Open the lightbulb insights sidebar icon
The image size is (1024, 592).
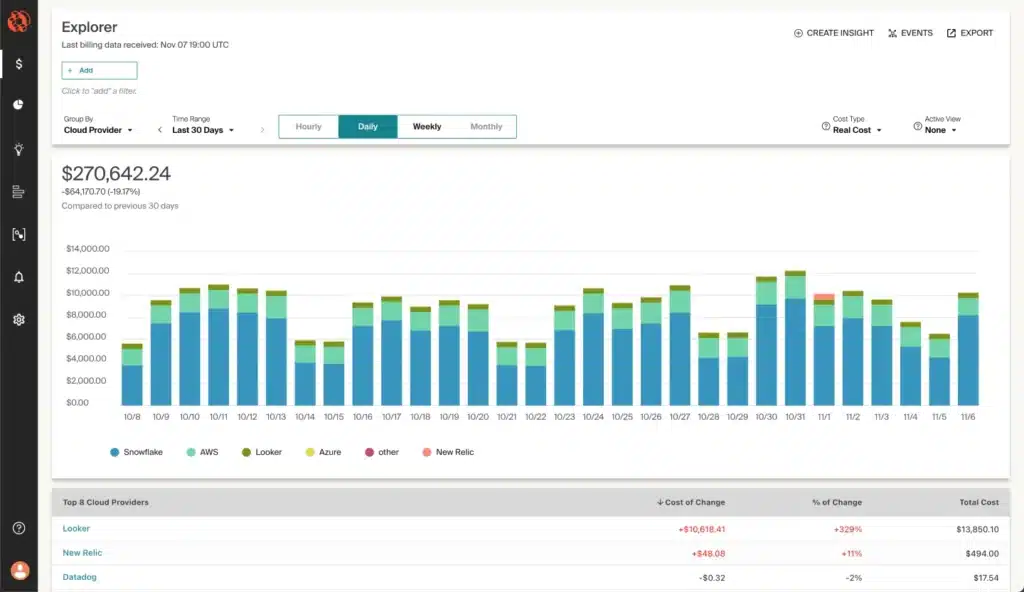click(19, 149)
